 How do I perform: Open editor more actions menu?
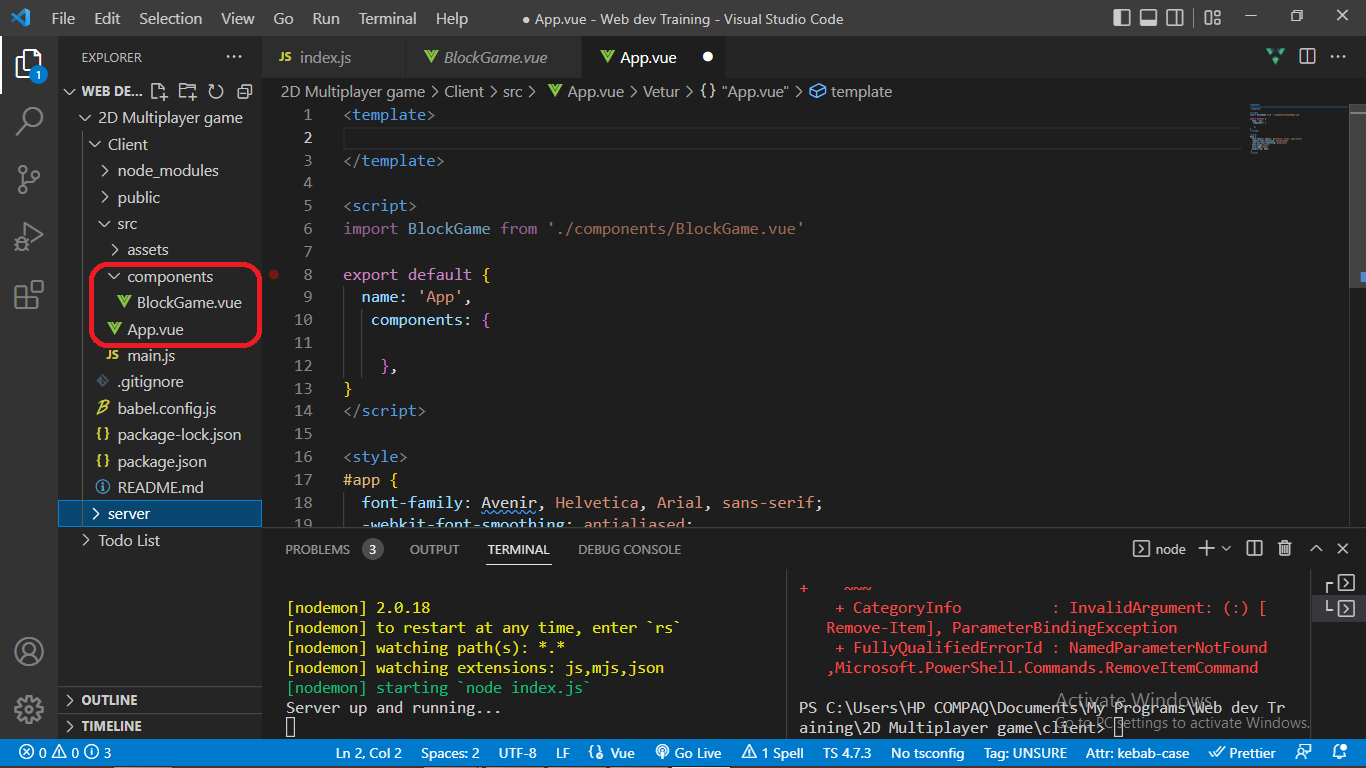click(1338, 57)
